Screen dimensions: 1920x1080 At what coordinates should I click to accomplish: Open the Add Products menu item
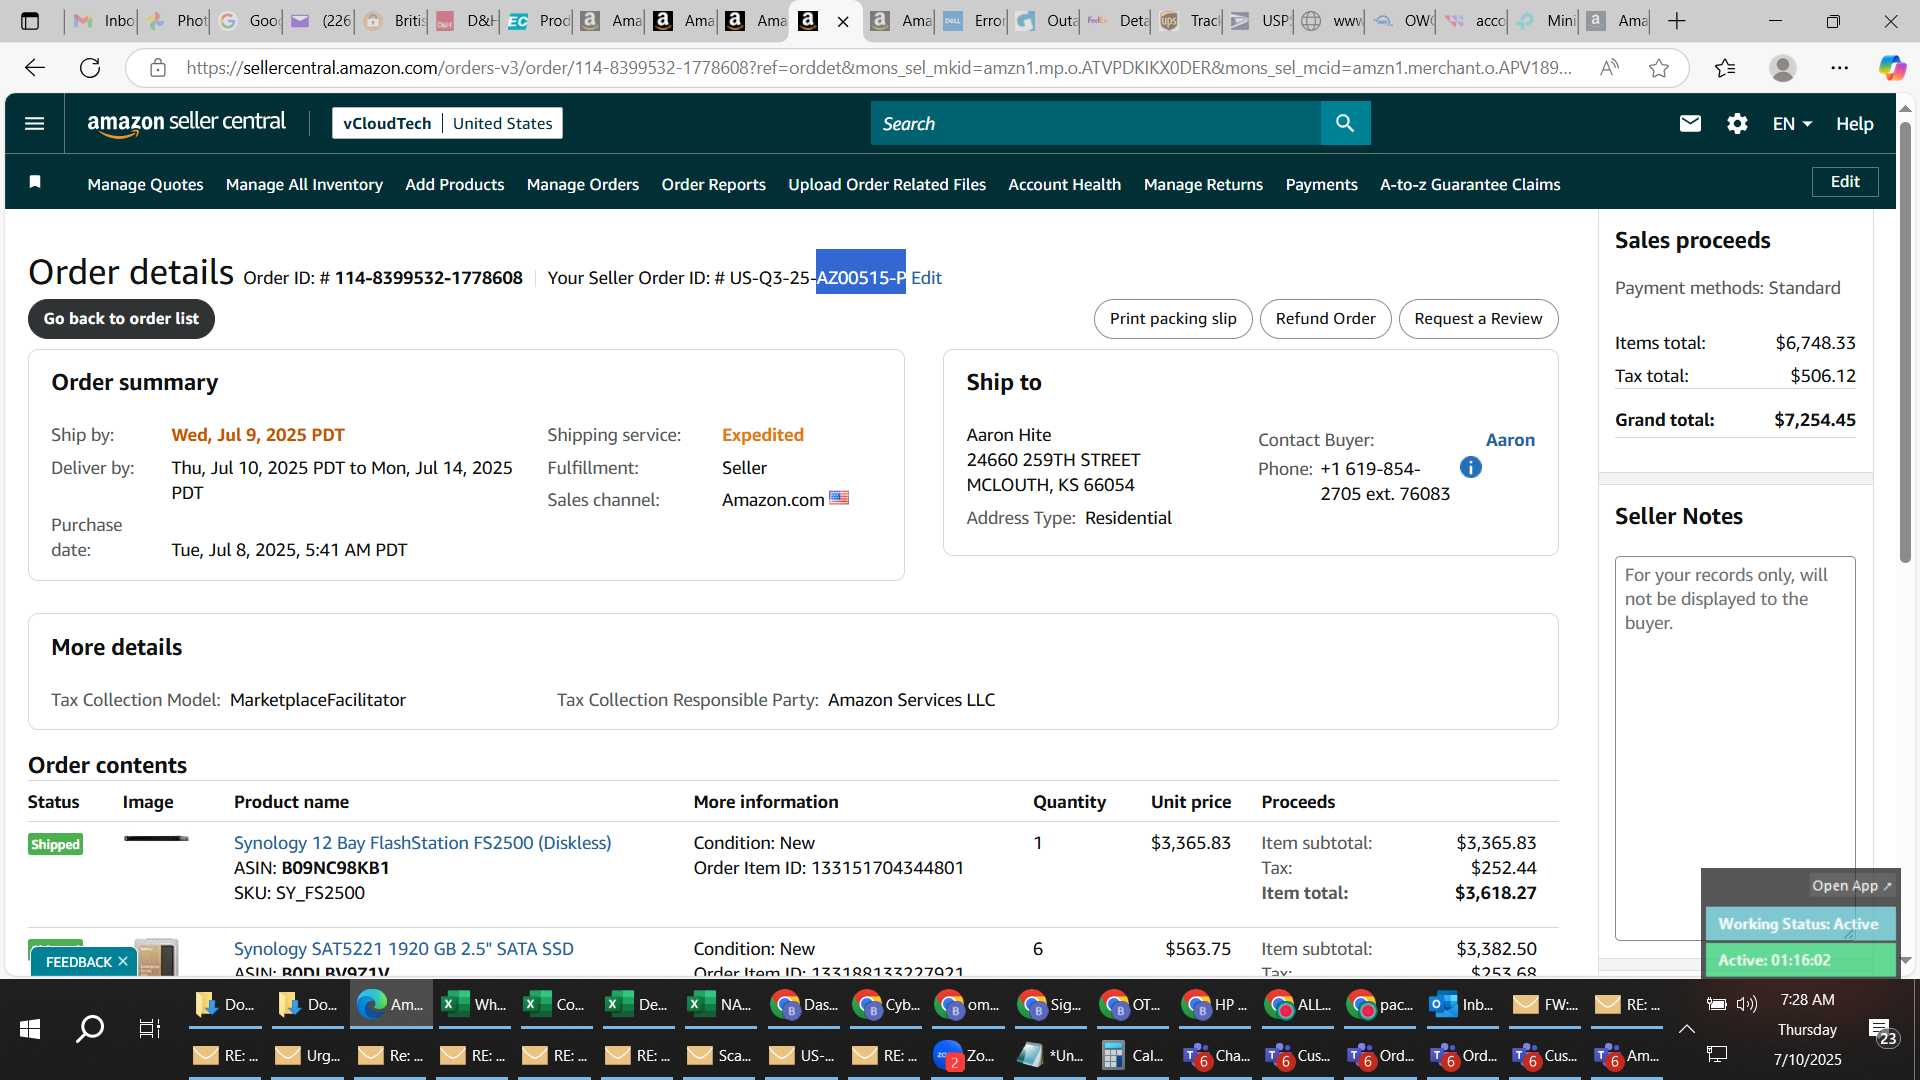pyautogui.click(x=455, y=184)
